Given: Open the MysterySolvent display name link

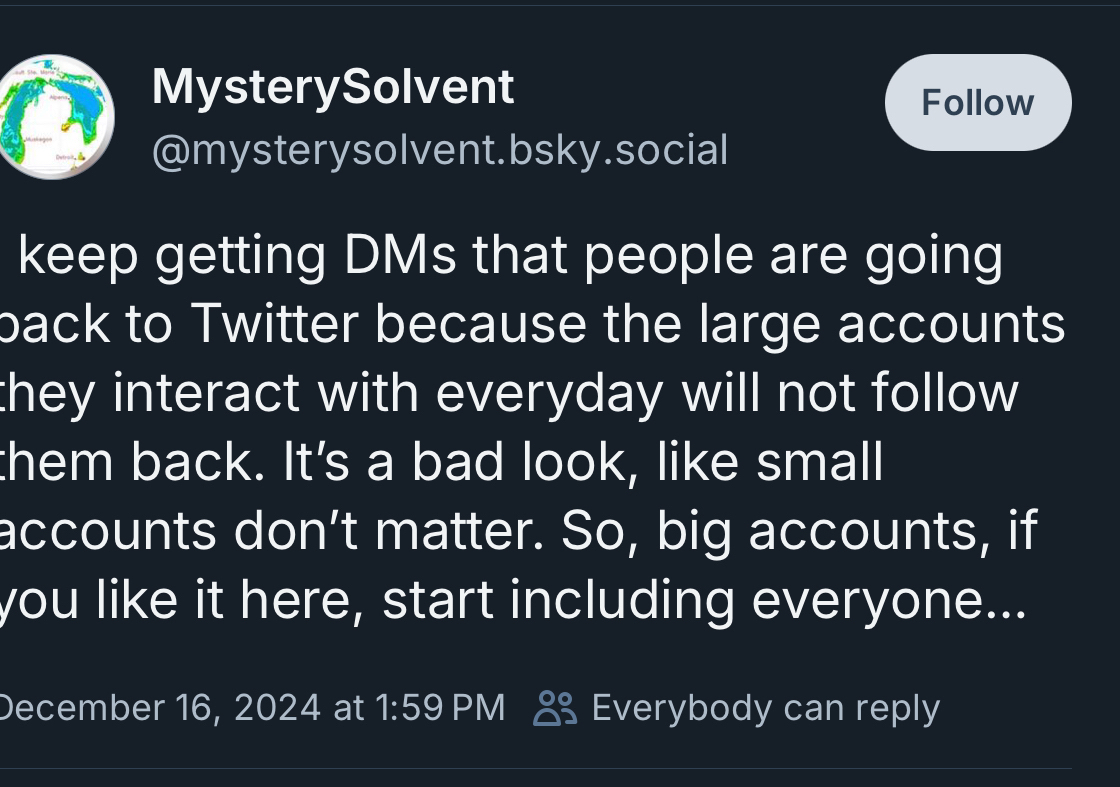Looking at the screenshot, I should [333, 87].
